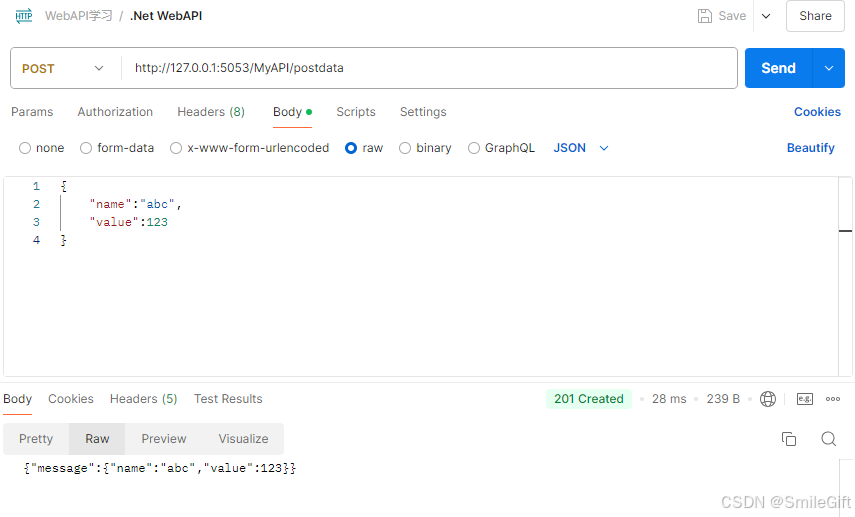
Task: Click the HTTP request type icon
Action: tap(24, 16)
